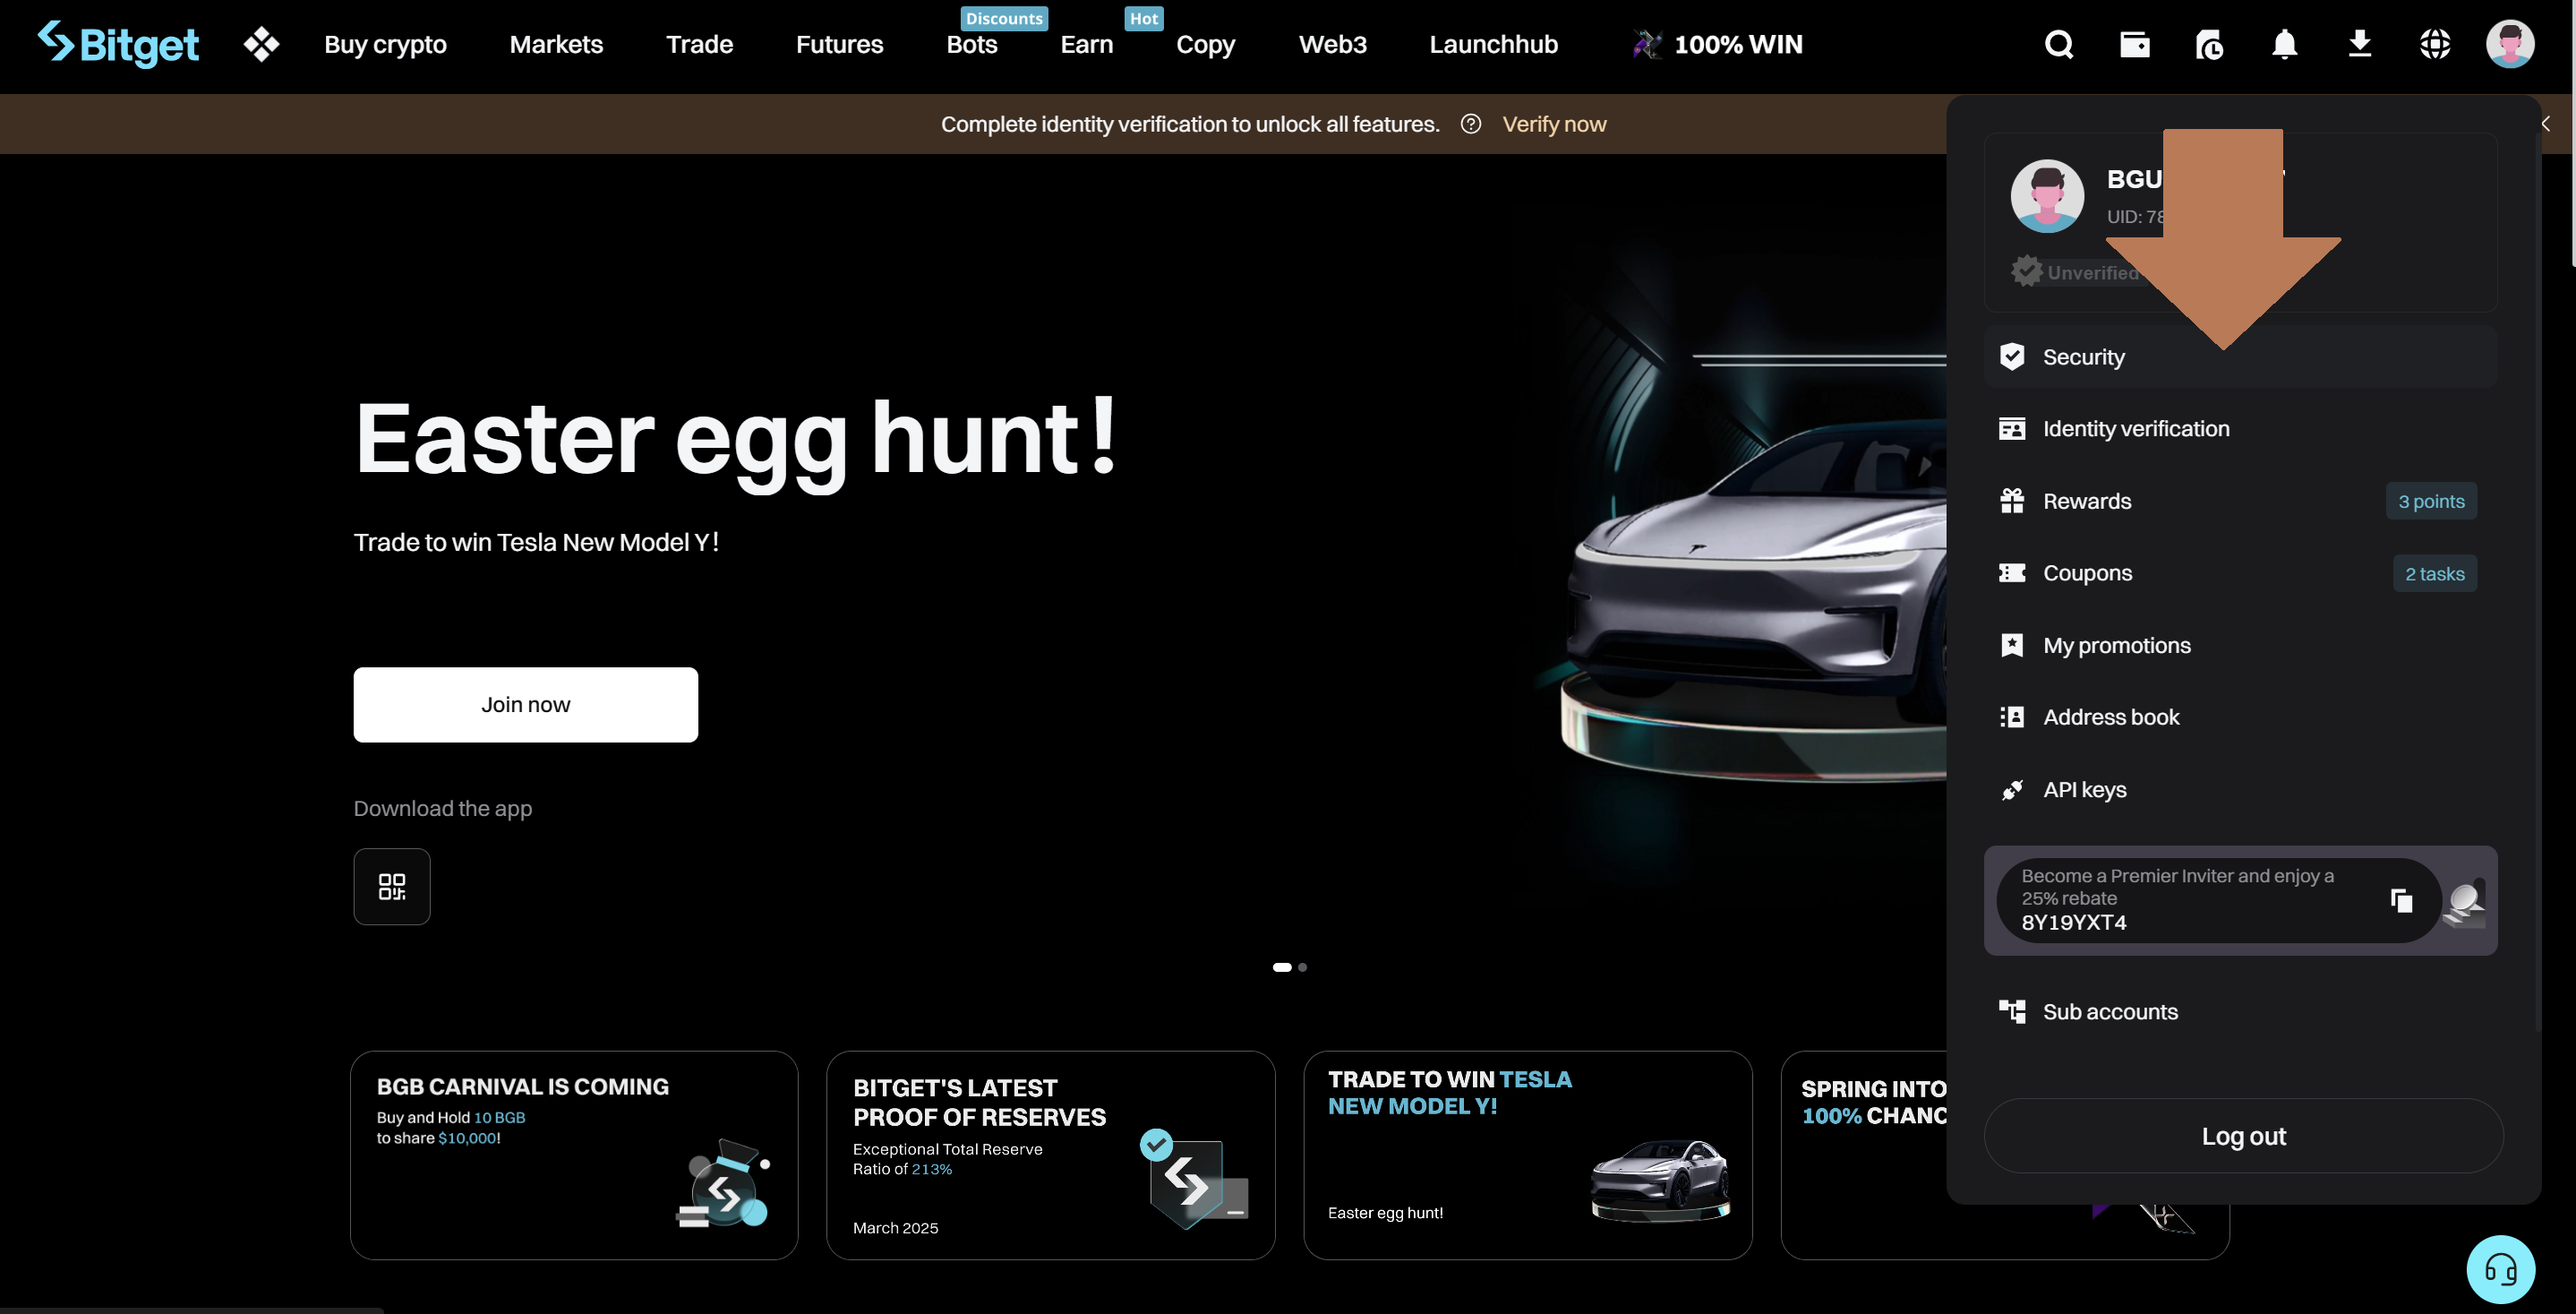The width and height of the screenshot is (2576, 1314).
Task: Click the QR code download icon
Action: point(392,886)
